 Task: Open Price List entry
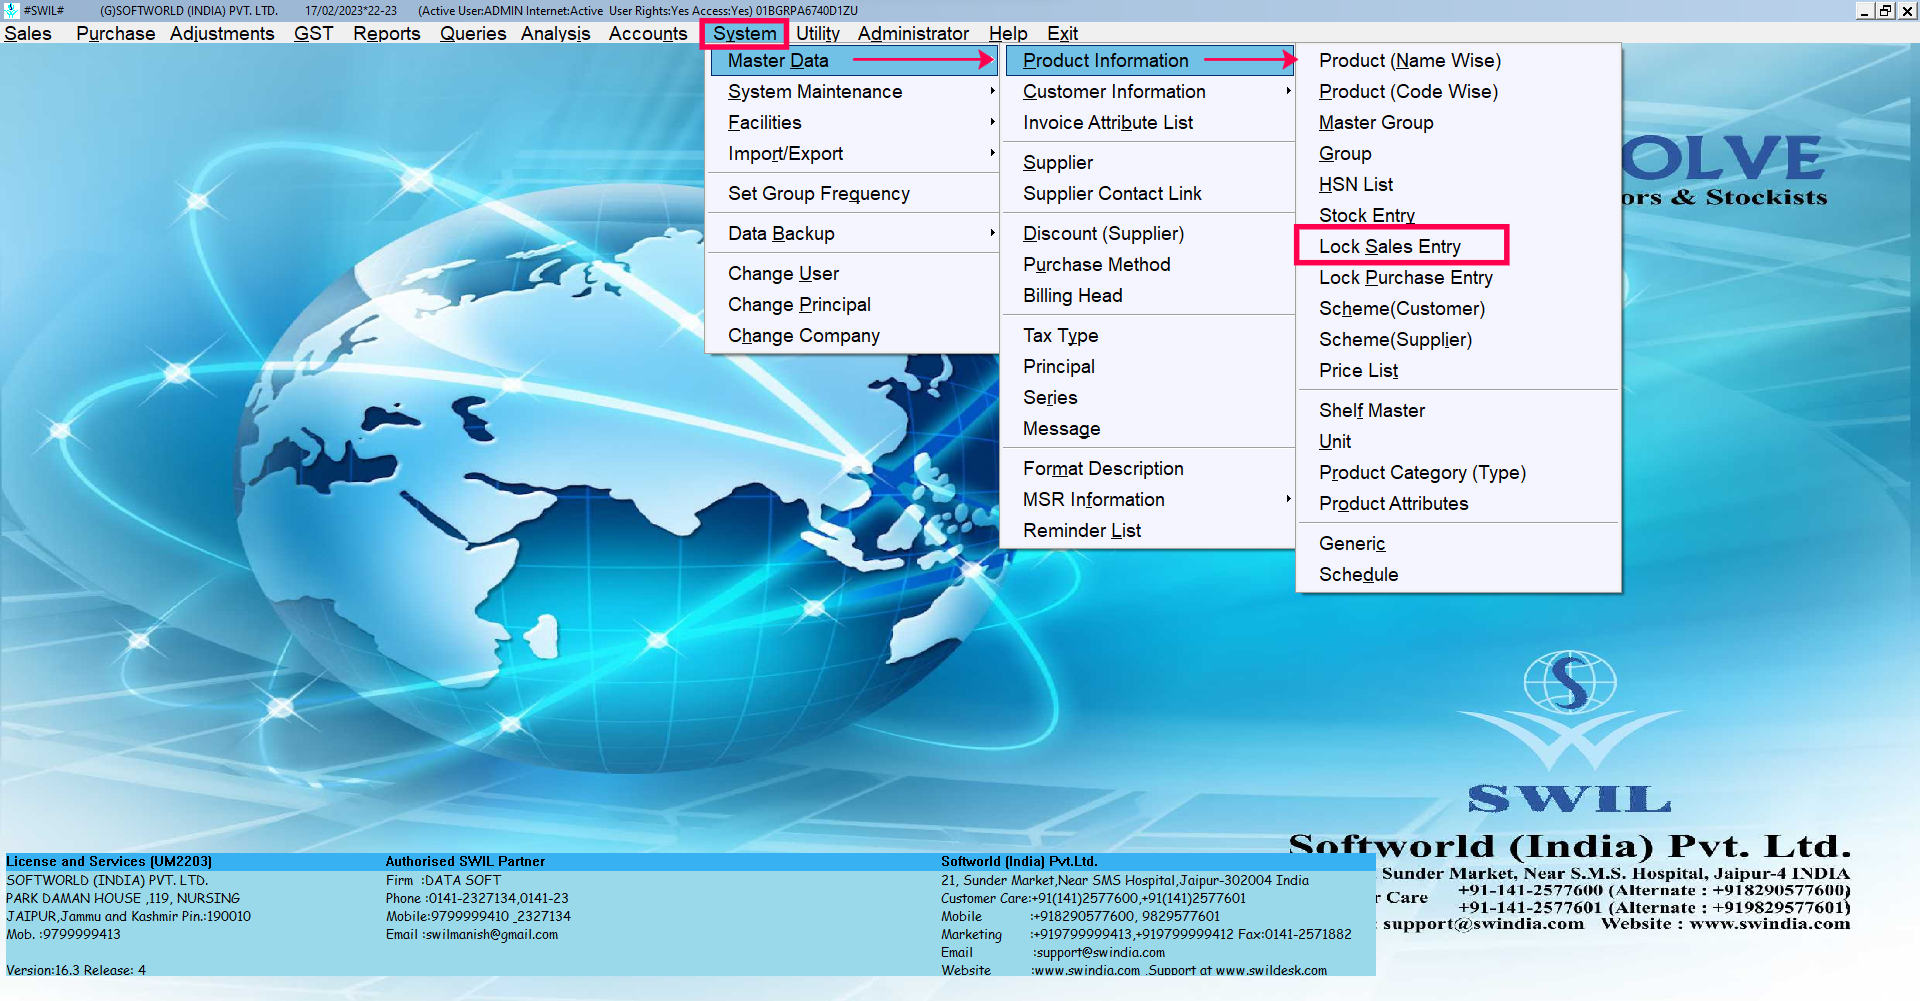[x=1458, y=370]
